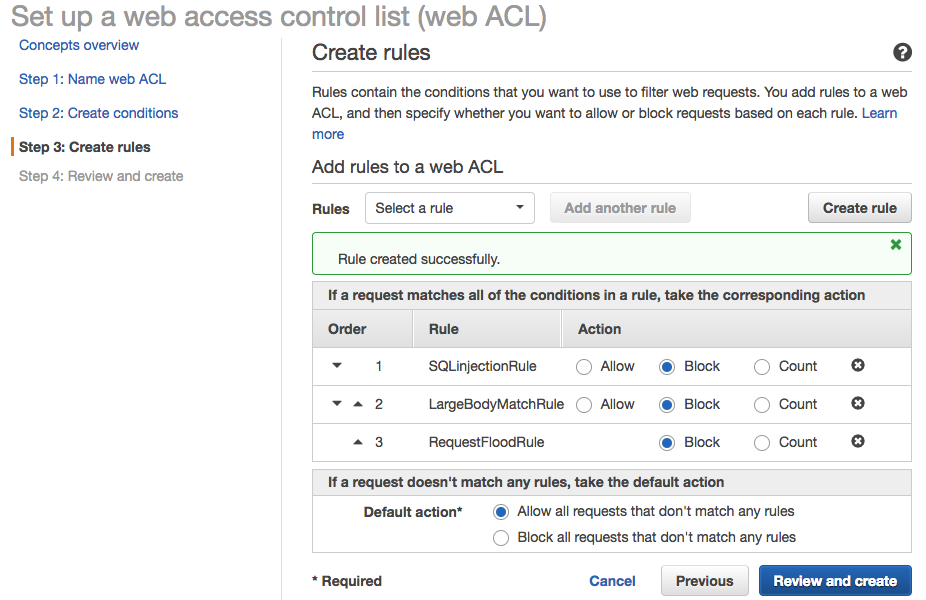The width and height of the screenshot is (926, 600).
Task: Move SQLinjectionRule down with arrow
Action: point(337,366)
